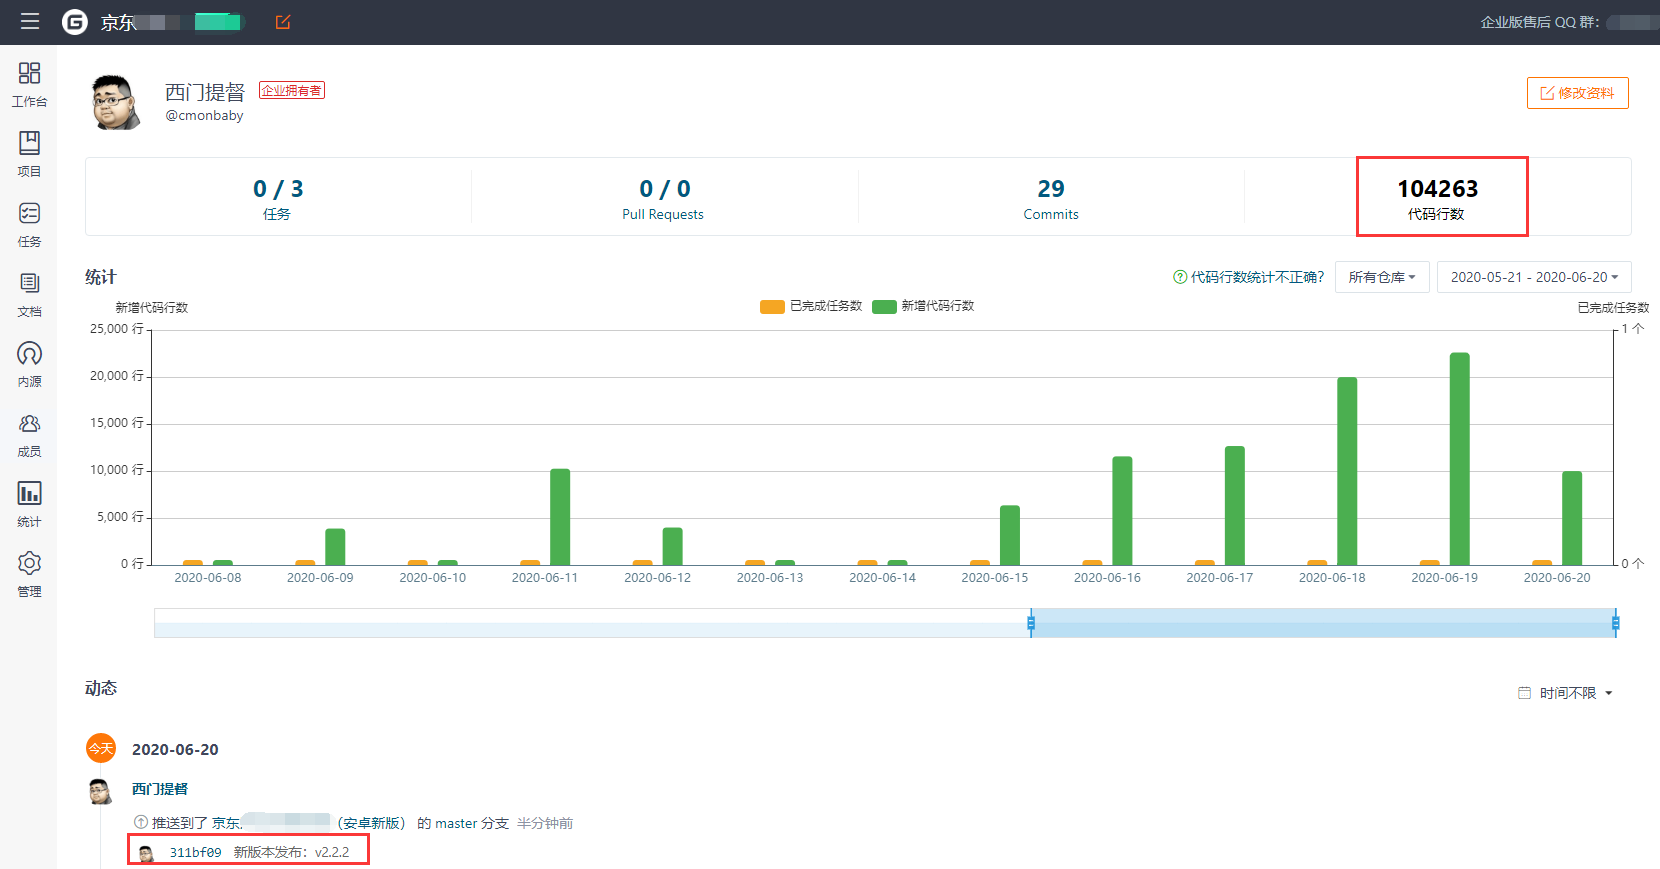The width and height of the screenshot is (1660, 869).
Task: Click the selected range in the chart zoom bar
Action: 1323,623
